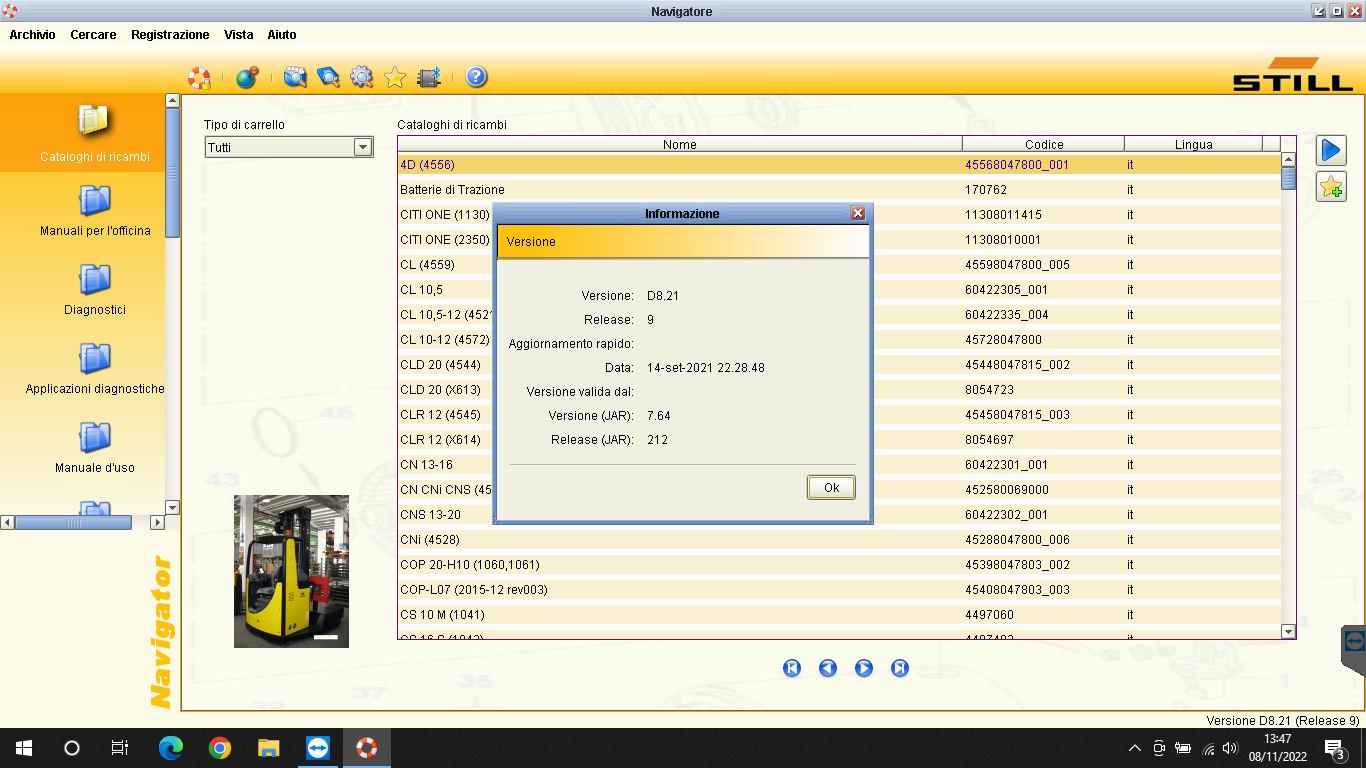
Task: Open the Aiuto menu
Action: (282, 34)
